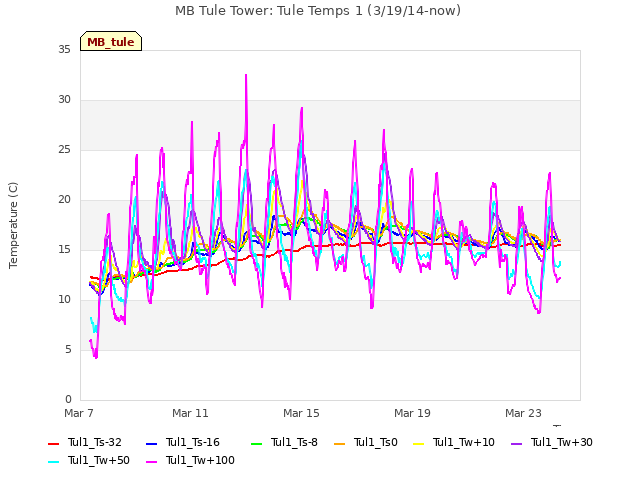Screen dimensions: 640x480
Task: Toggle Tul1_Tw+50 series legend label
Action: [x=99, y=460]
